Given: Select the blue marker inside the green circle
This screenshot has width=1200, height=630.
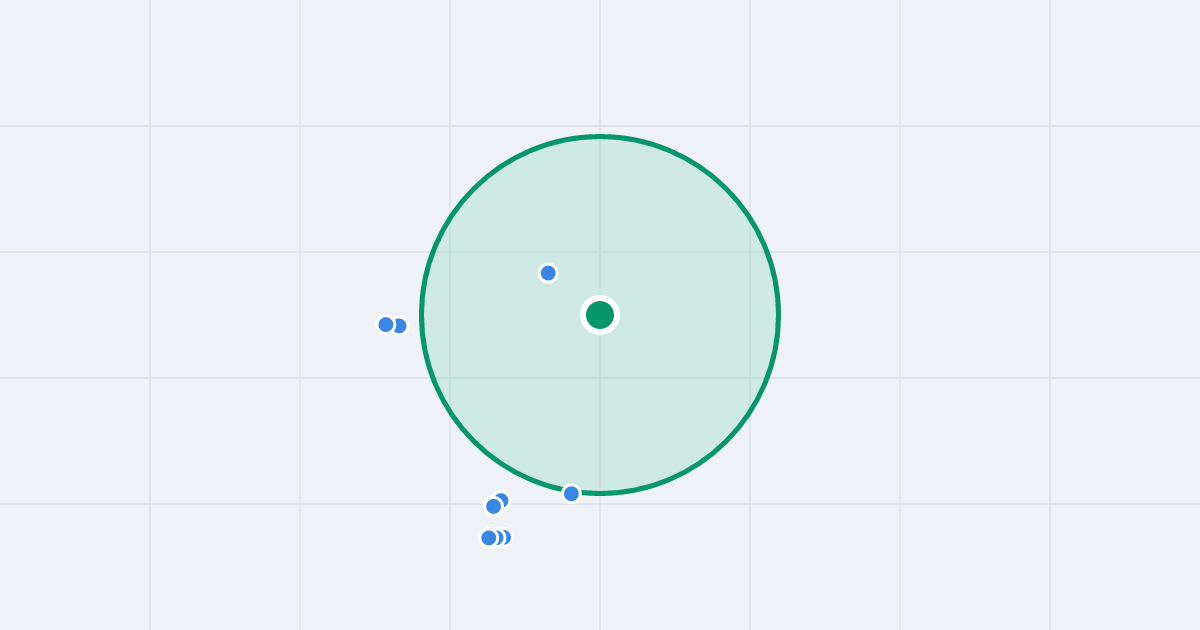Looking at the screenshot, I should 548,273.
